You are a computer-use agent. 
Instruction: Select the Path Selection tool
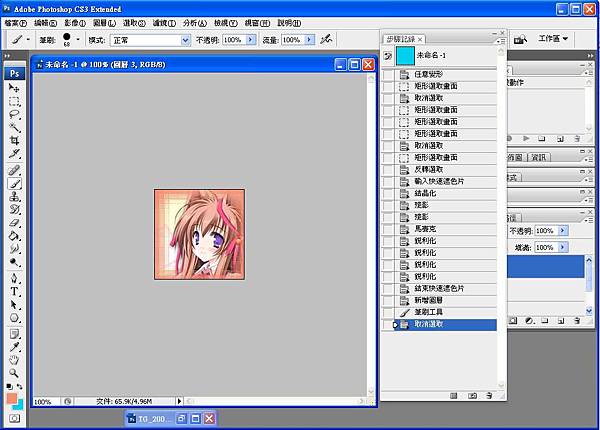14,305
